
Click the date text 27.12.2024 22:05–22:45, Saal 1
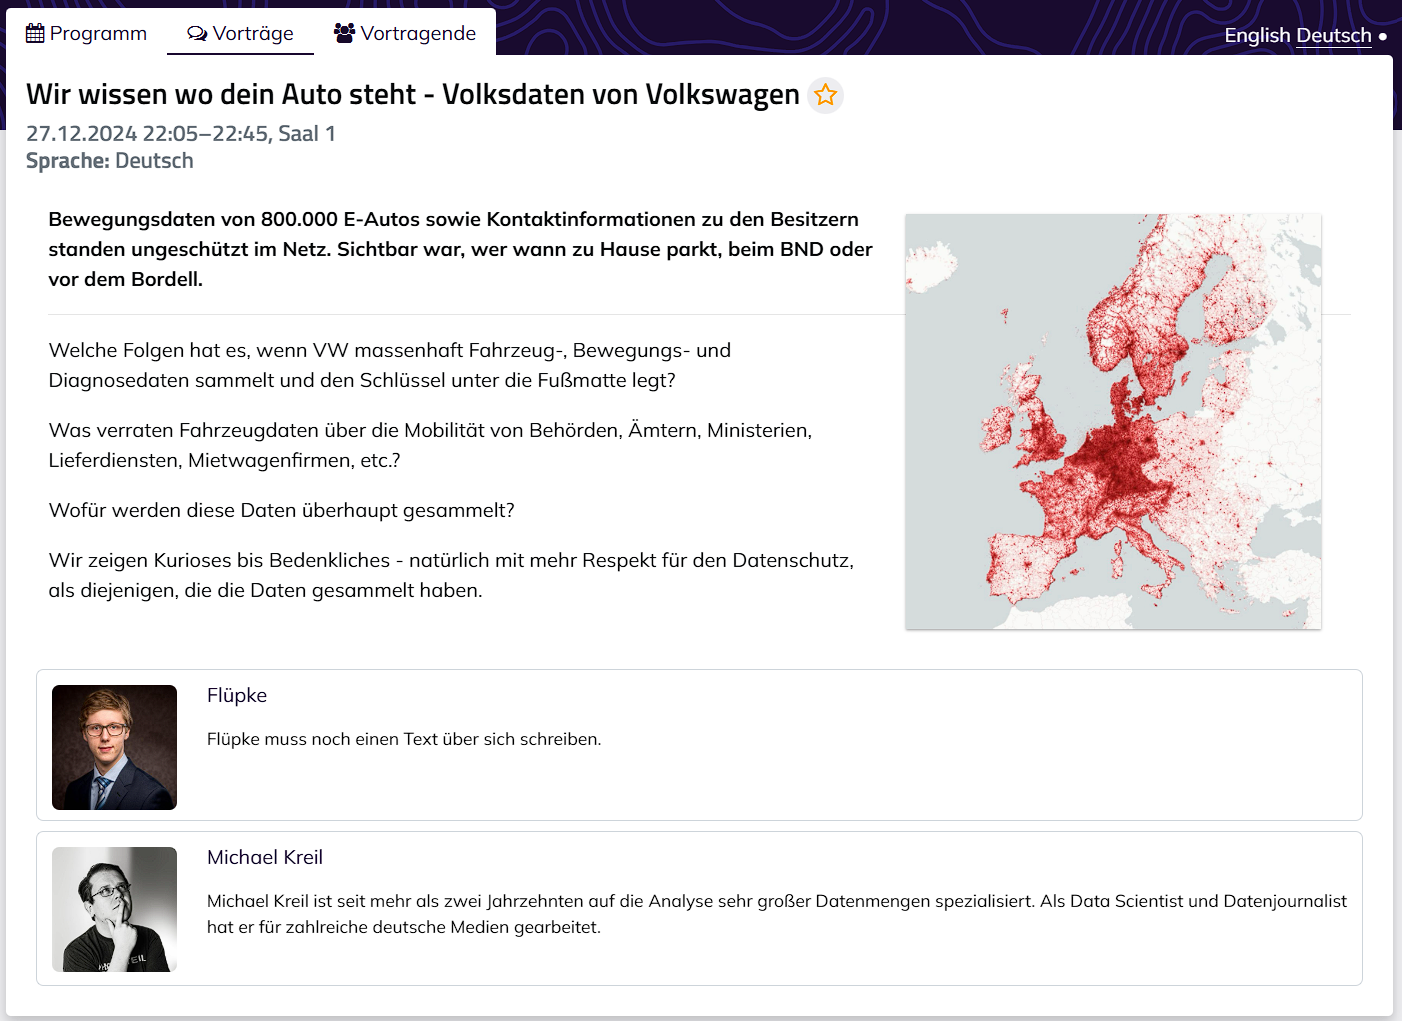tap(181, 134)
